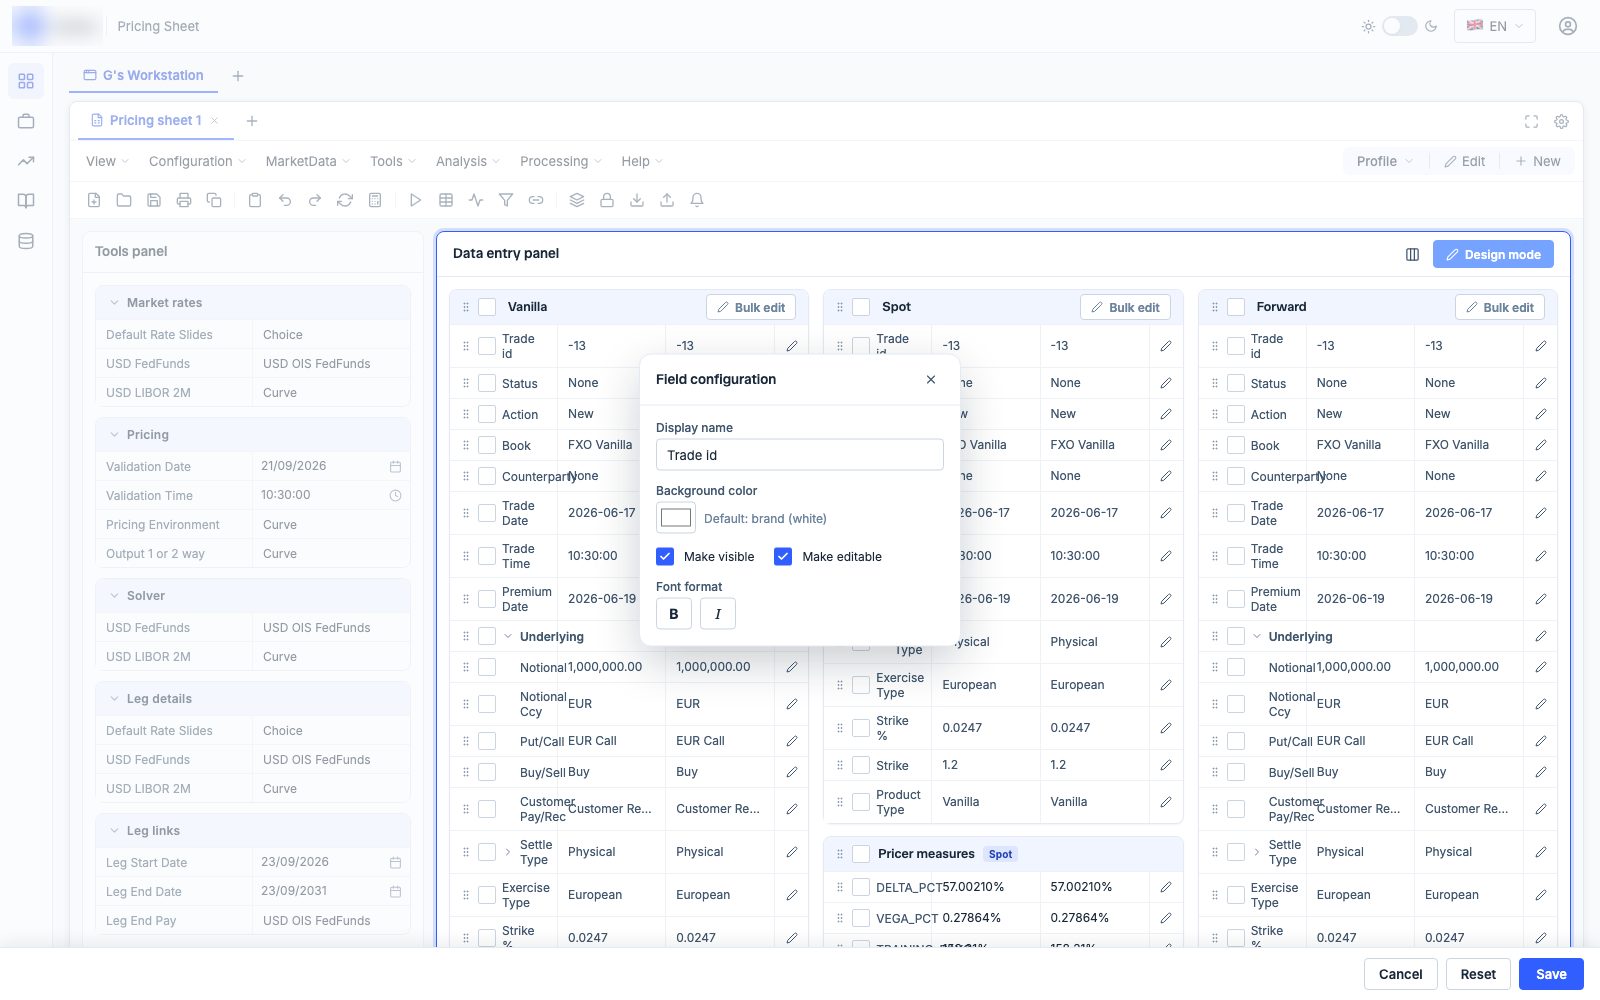Toggle the column layout icon beside Design mode
This screenshot has width=1600, height=1000.
pyautogui.click(x=1412, y=254)
